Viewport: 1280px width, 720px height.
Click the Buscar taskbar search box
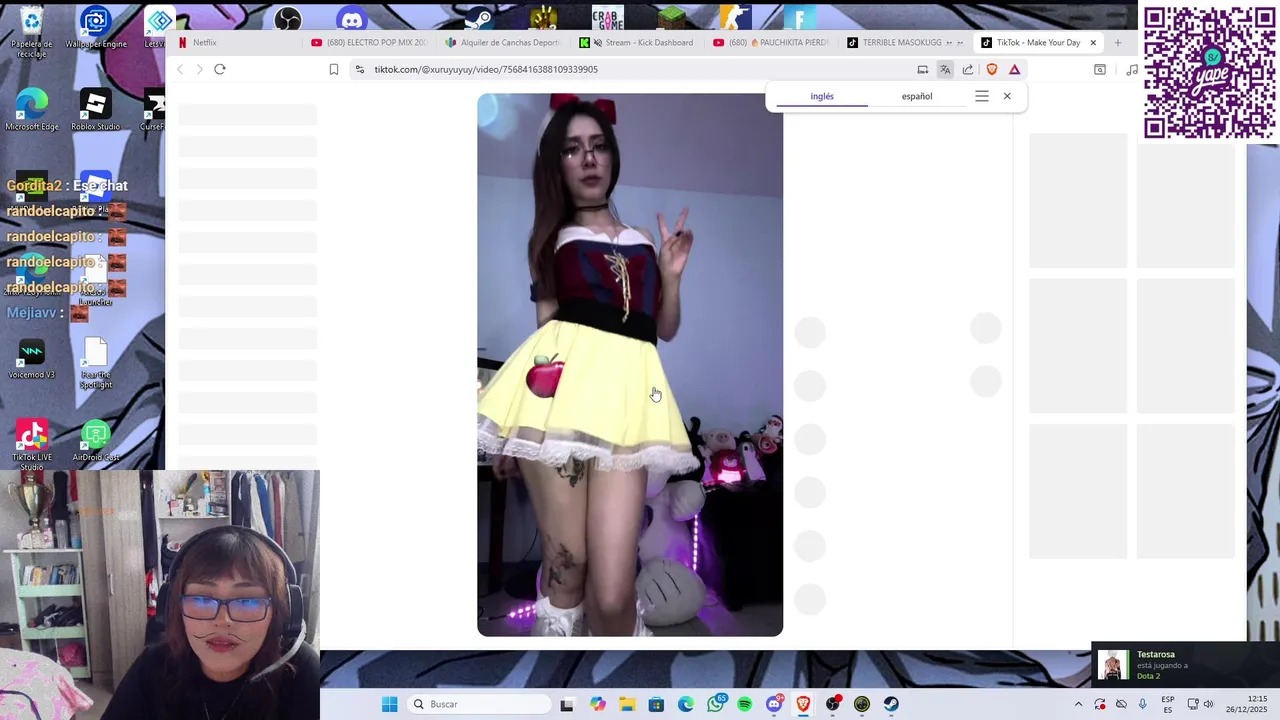[x=480, y=704]
